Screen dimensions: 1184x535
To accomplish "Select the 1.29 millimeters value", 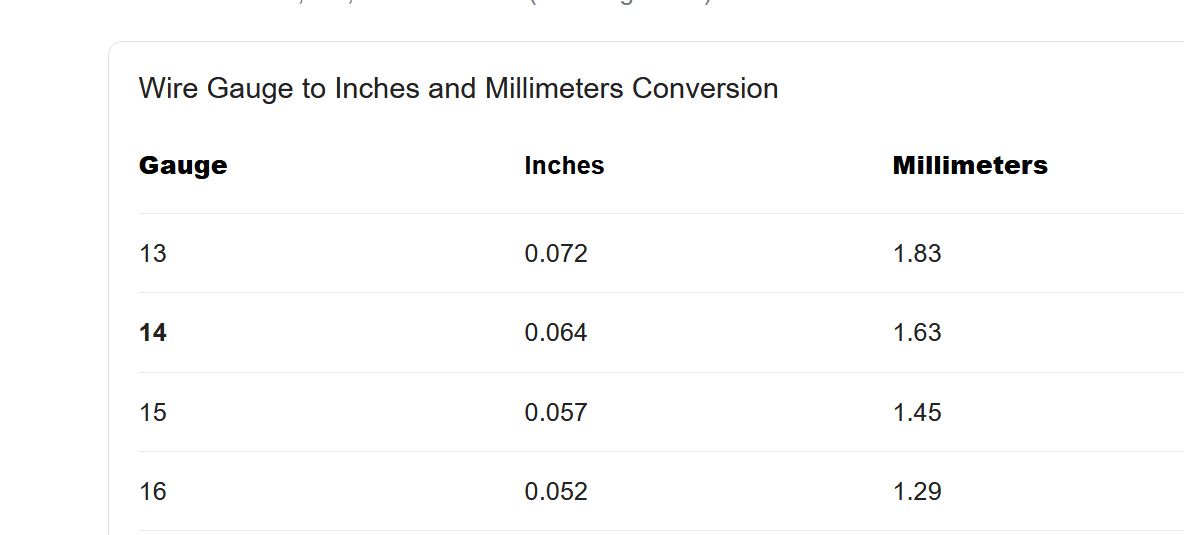I will pyautogui.click(x=917, y=492).
